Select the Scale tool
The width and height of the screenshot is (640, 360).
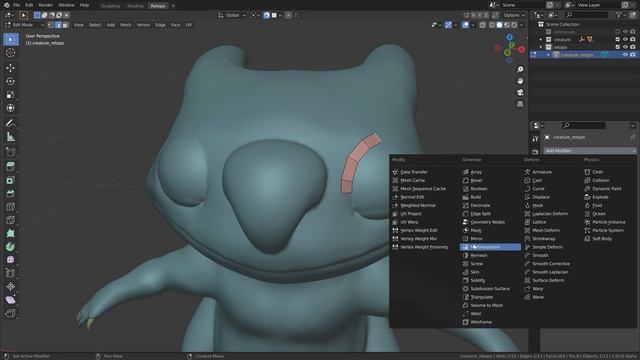(11, 95)
